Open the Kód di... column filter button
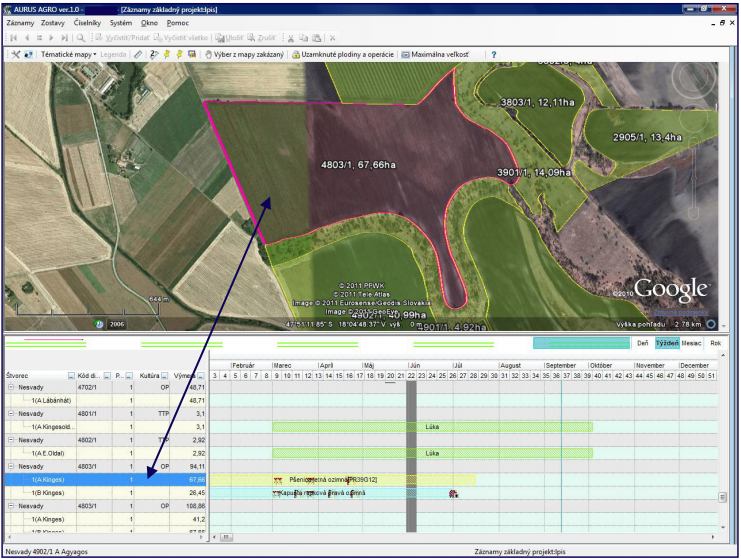The image size is (741, 559). pos(107,376)
